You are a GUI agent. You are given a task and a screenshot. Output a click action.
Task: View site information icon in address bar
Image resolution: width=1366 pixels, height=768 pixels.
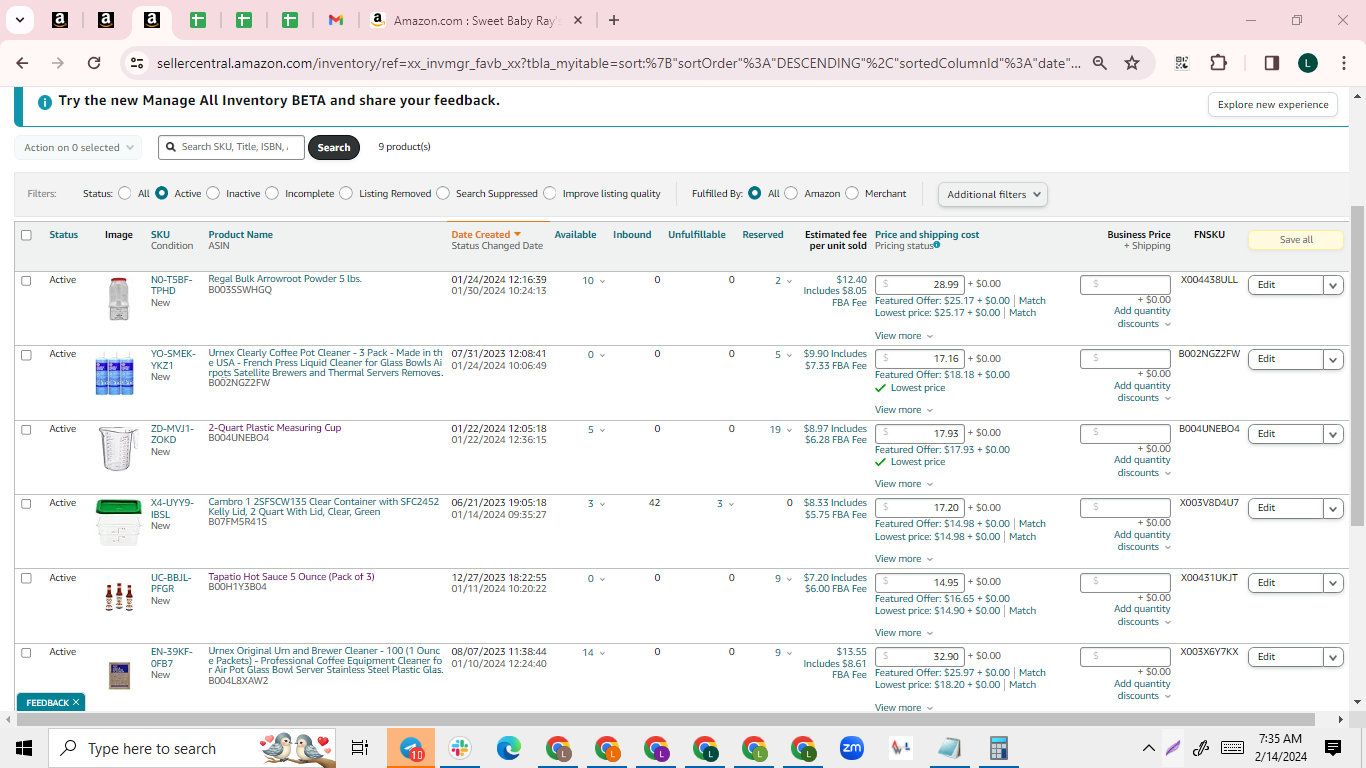tap(137, 63)
